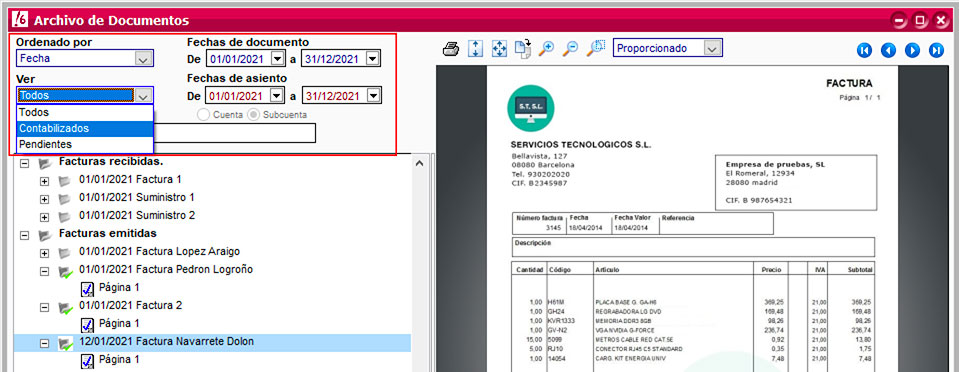Go to the next page arrow

click(913, 50)
